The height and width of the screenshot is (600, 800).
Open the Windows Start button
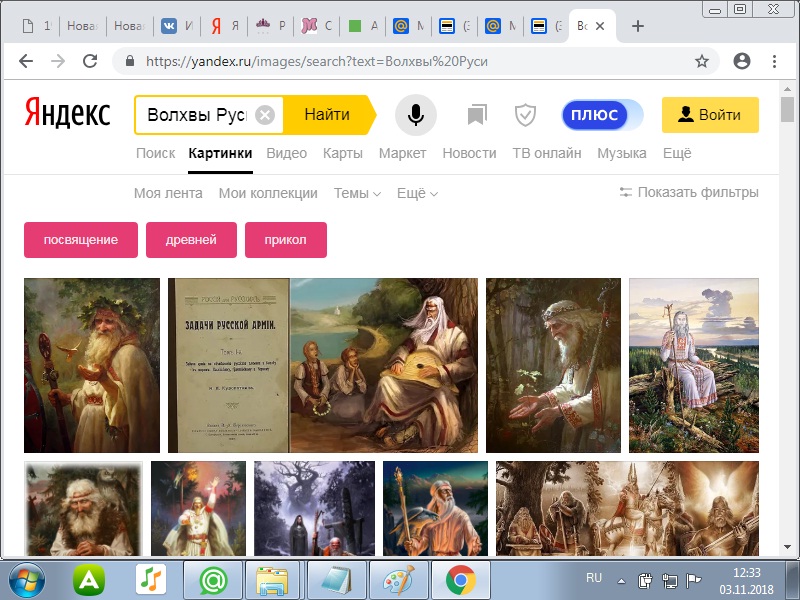click(27, 580)
